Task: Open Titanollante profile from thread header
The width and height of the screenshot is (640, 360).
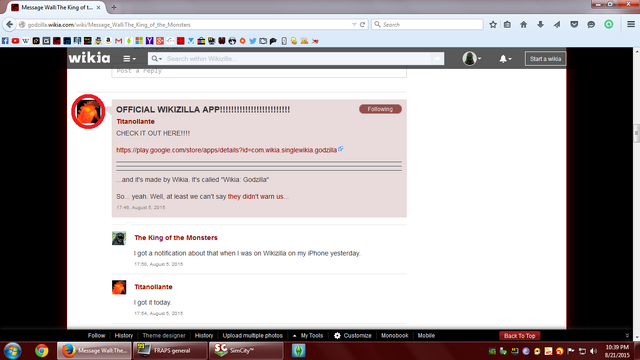Action: click(x=136, y=121)
